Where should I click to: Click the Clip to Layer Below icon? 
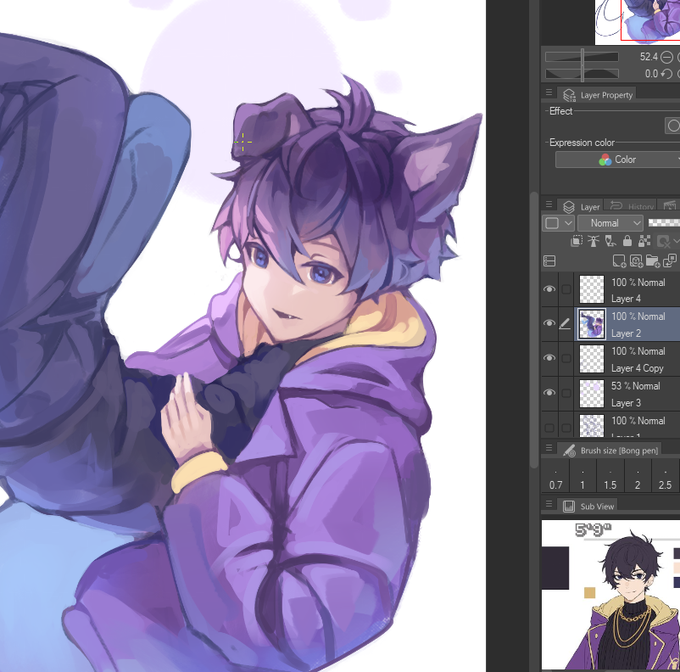click(576, 241)
